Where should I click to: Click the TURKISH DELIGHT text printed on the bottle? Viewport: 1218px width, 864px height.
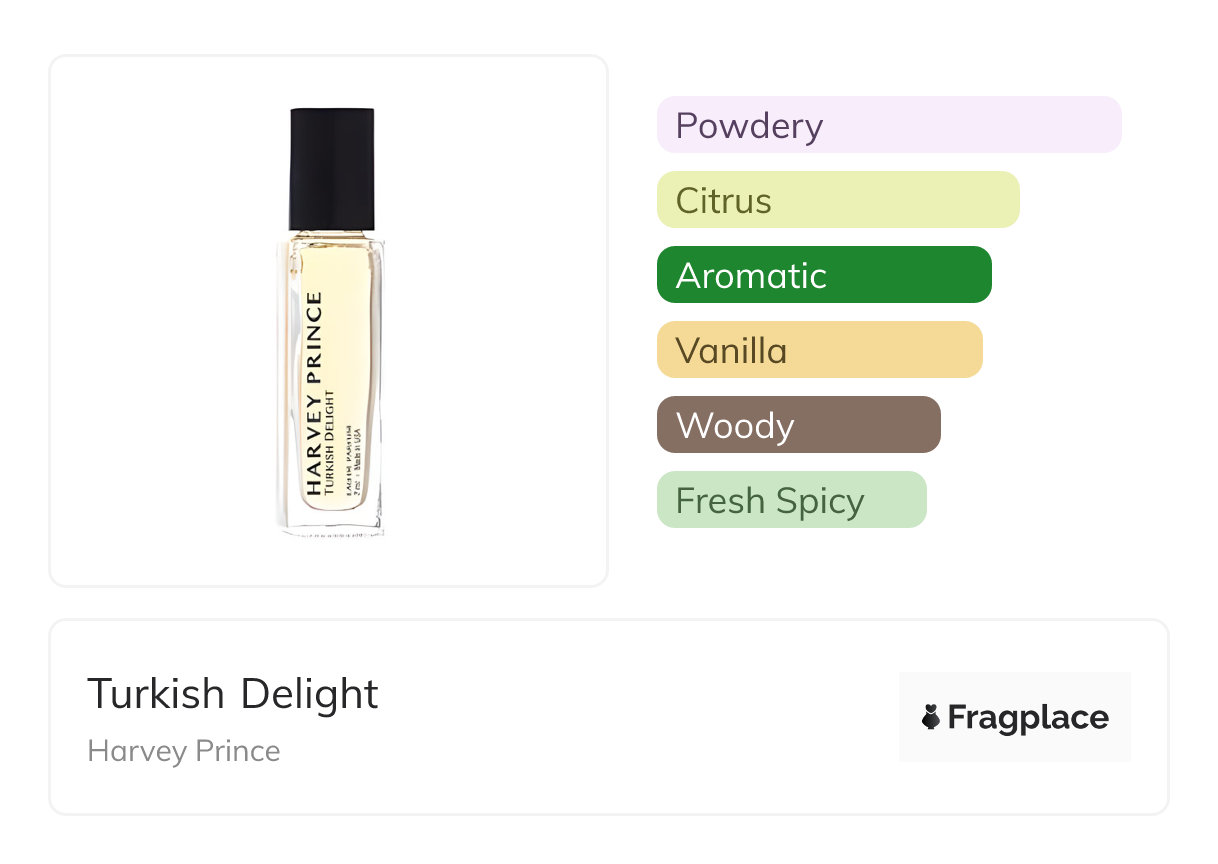click(x=332, y=441)
